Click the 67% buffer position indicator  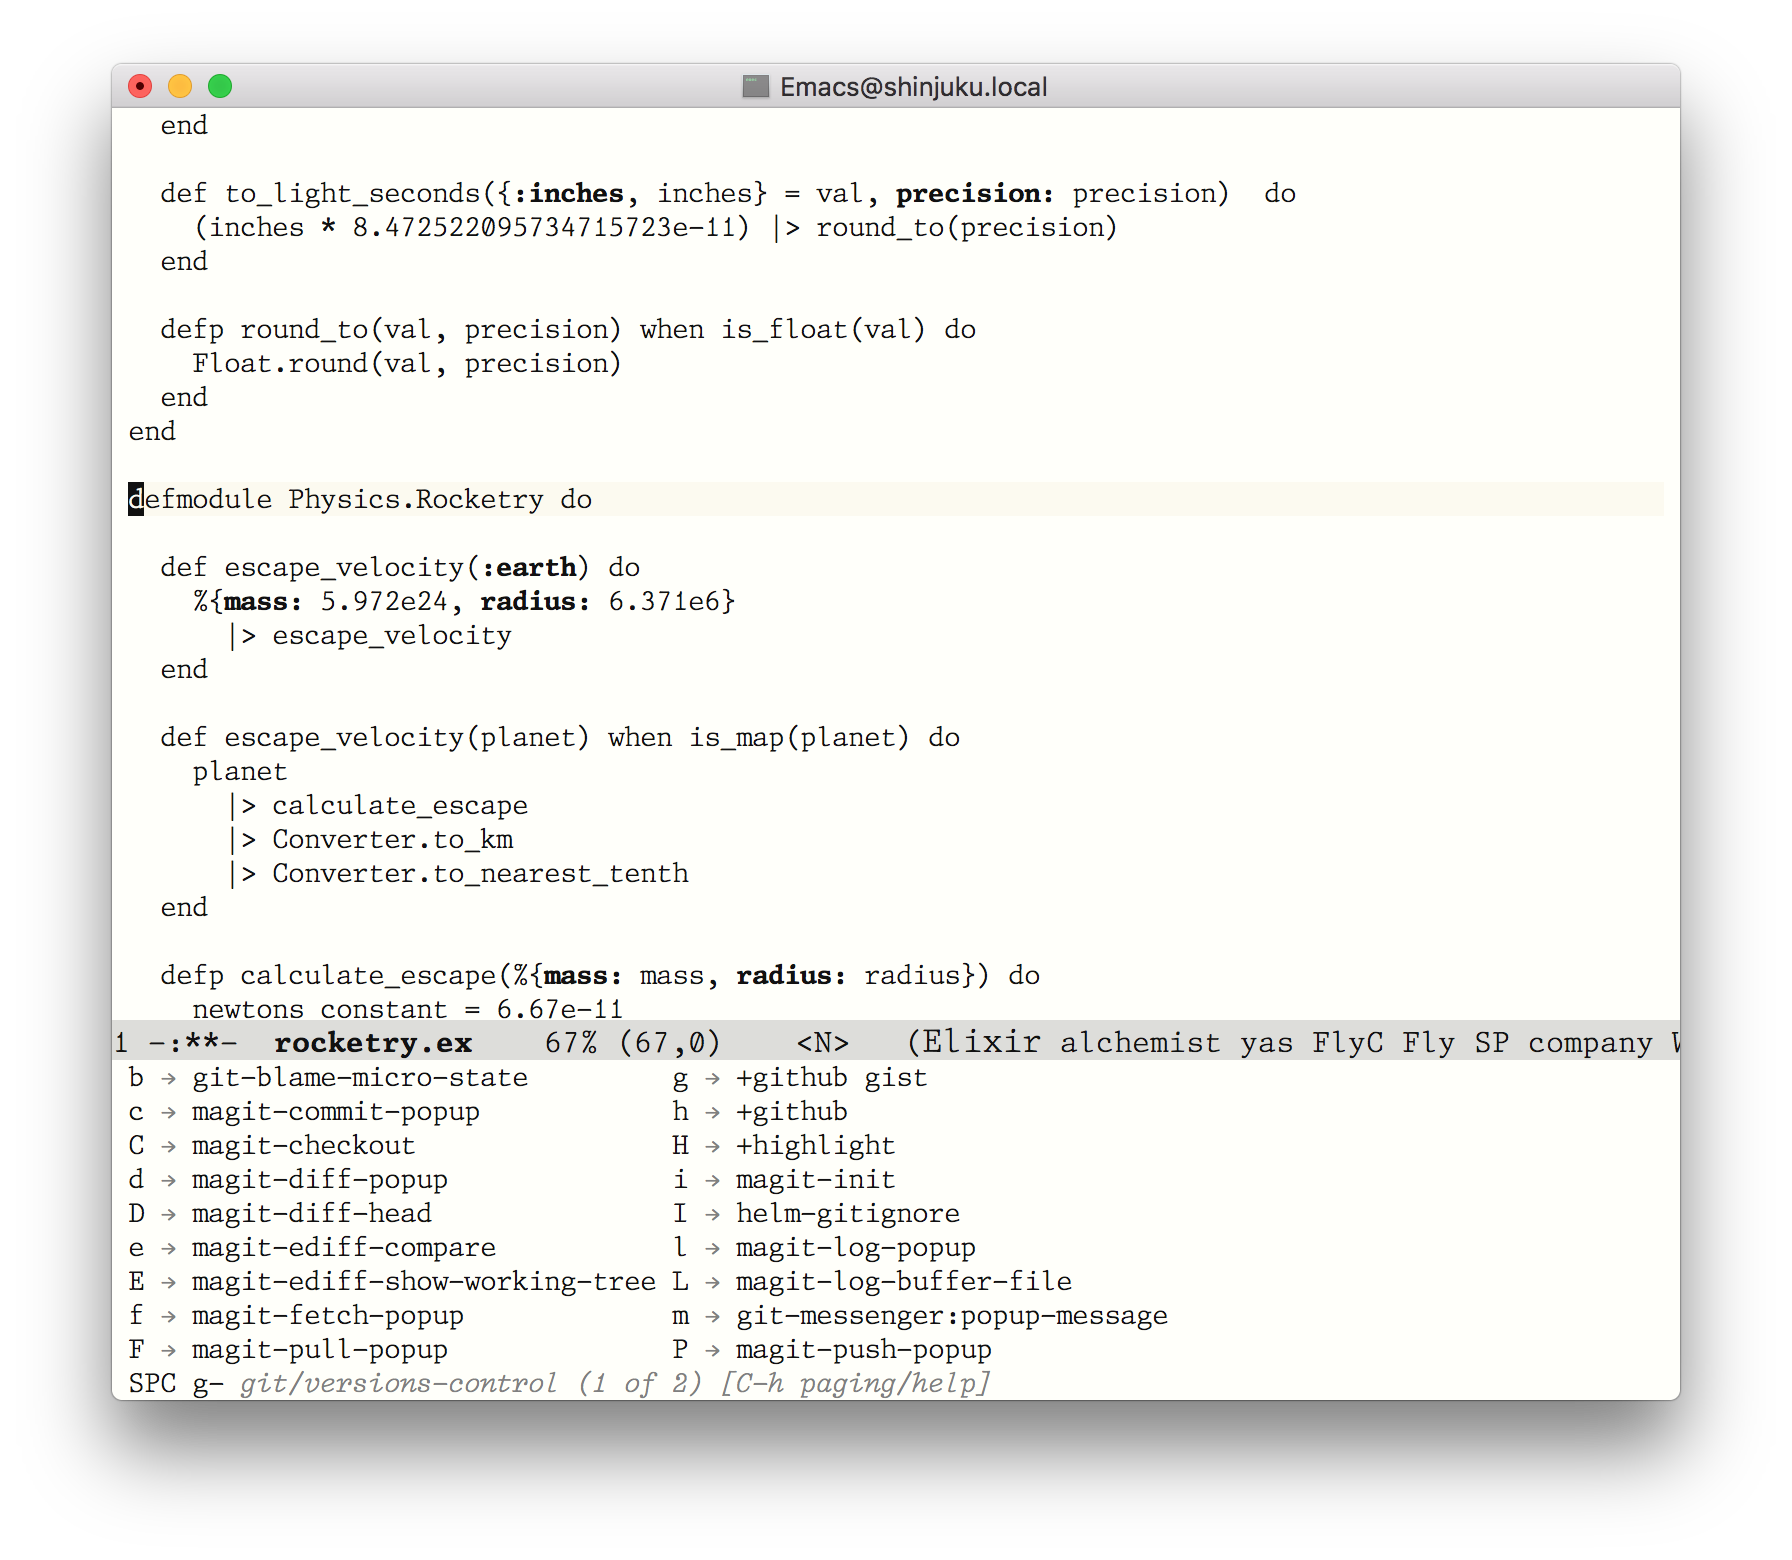click(x=571, y=1043)
